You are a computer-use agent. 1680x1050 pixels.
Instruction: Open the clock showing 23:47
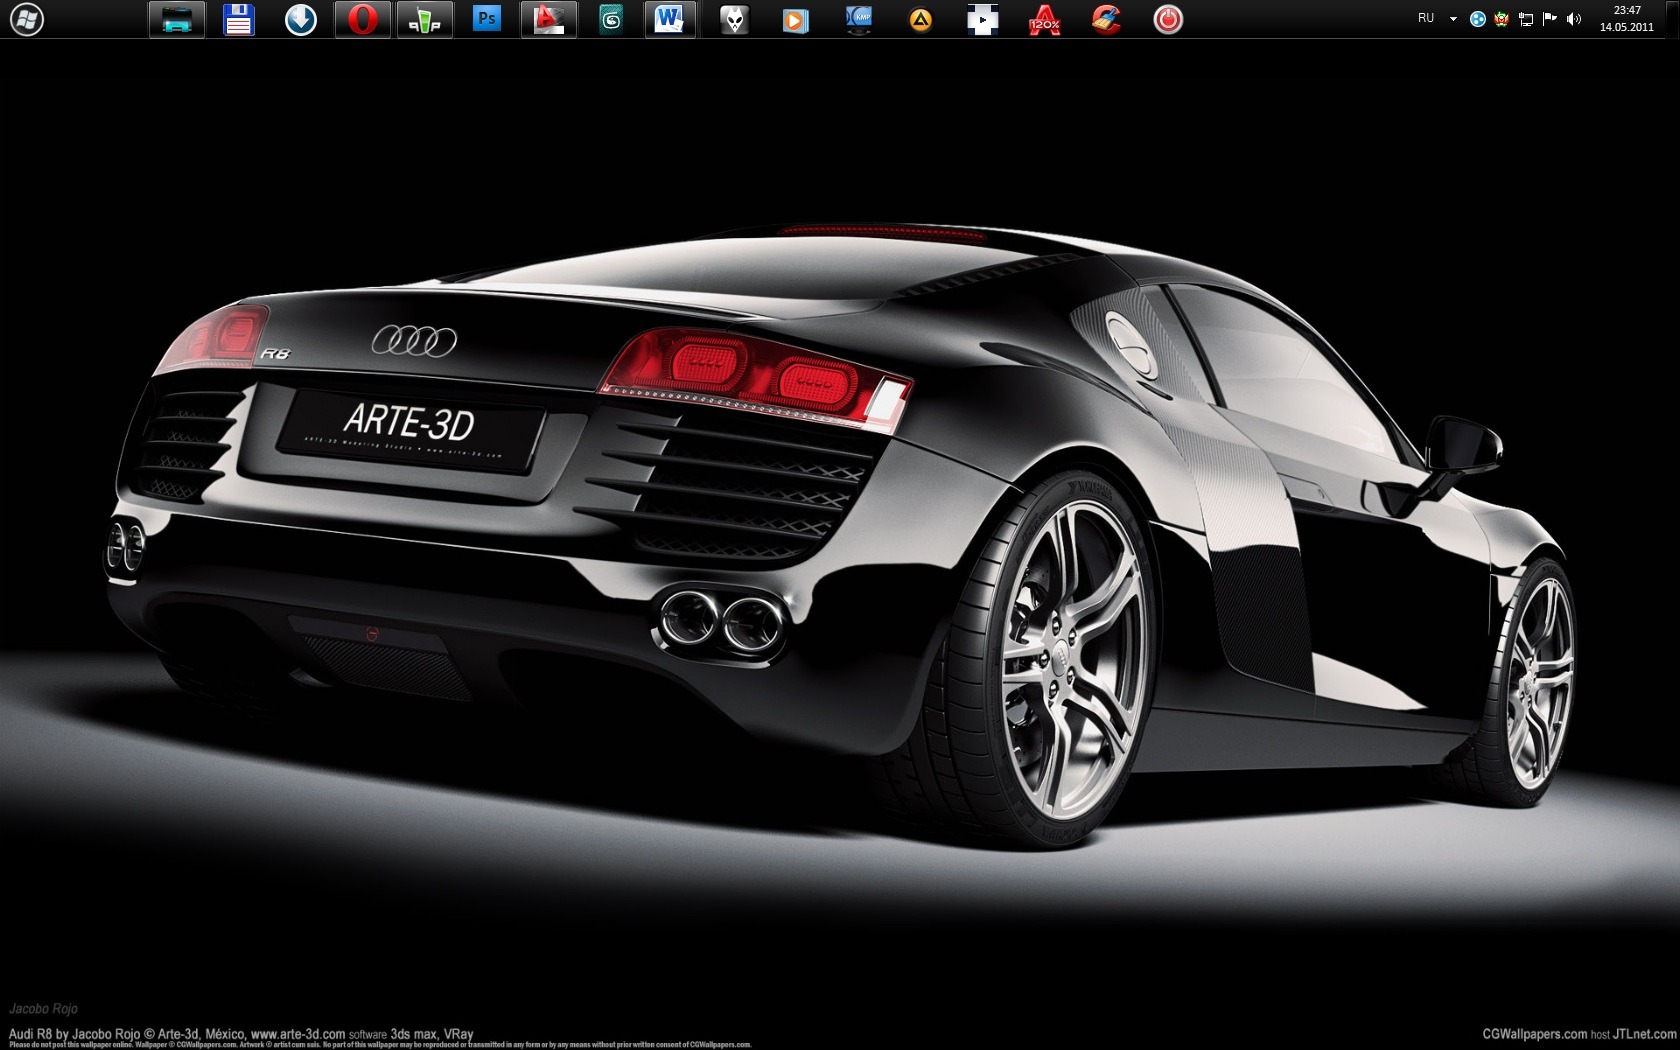(1627, 19)
